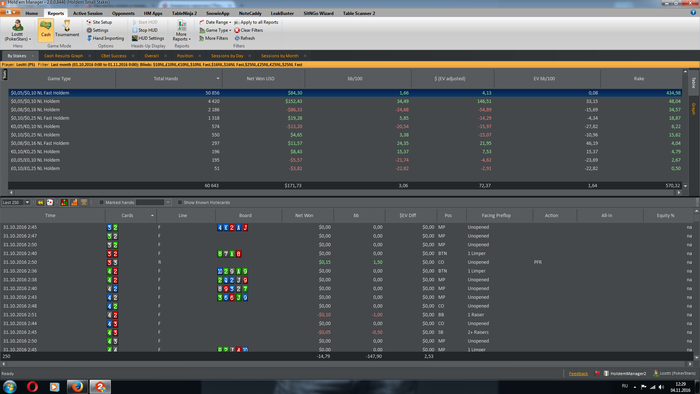Select the $0,05/$0,10 NL Fast Holdem row
700x394 pixels.
pos(345,93)
